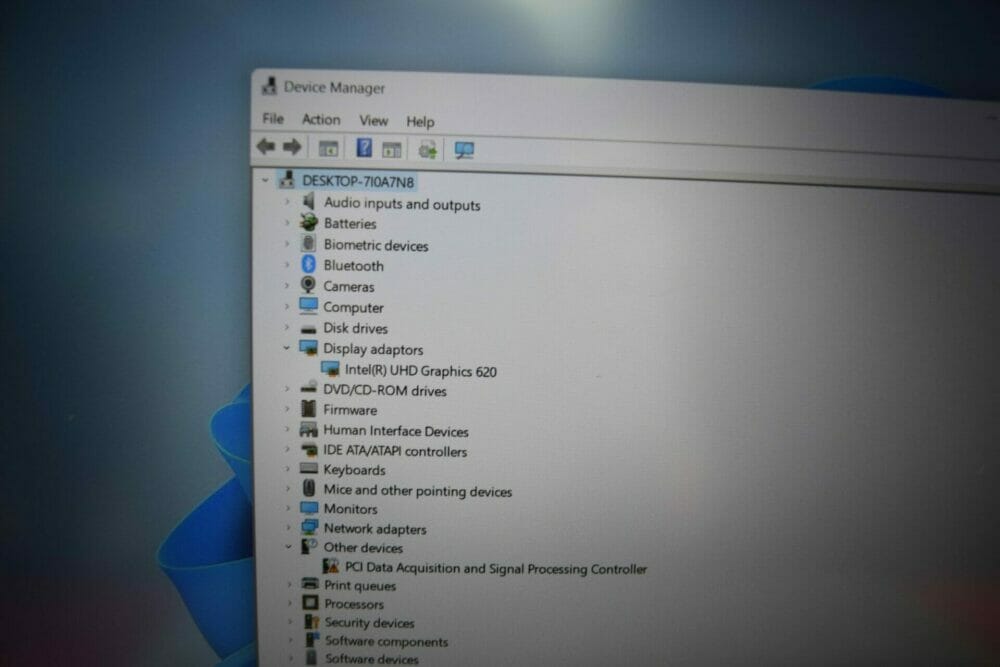The width and height of the screenshot is (1000, 667).
Task: Open the Help menu
Action: coord(420,122)
